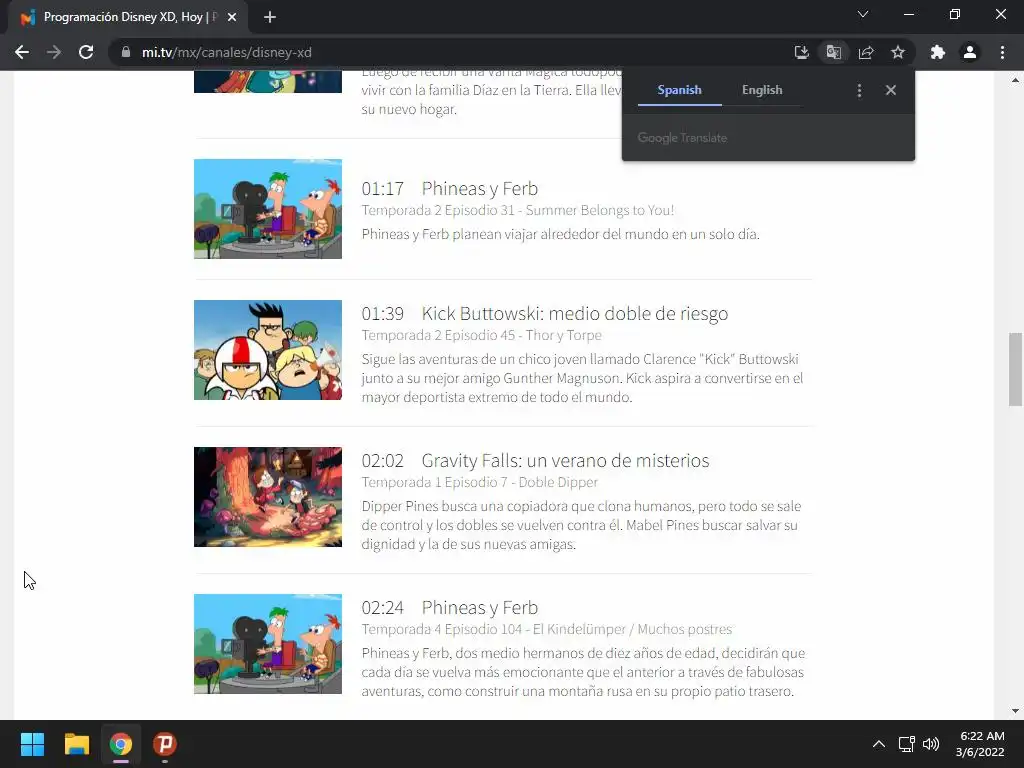Close the Programación Disney XD tab
The width and height of the screenshot is (1024, 768).
(232, 17)
